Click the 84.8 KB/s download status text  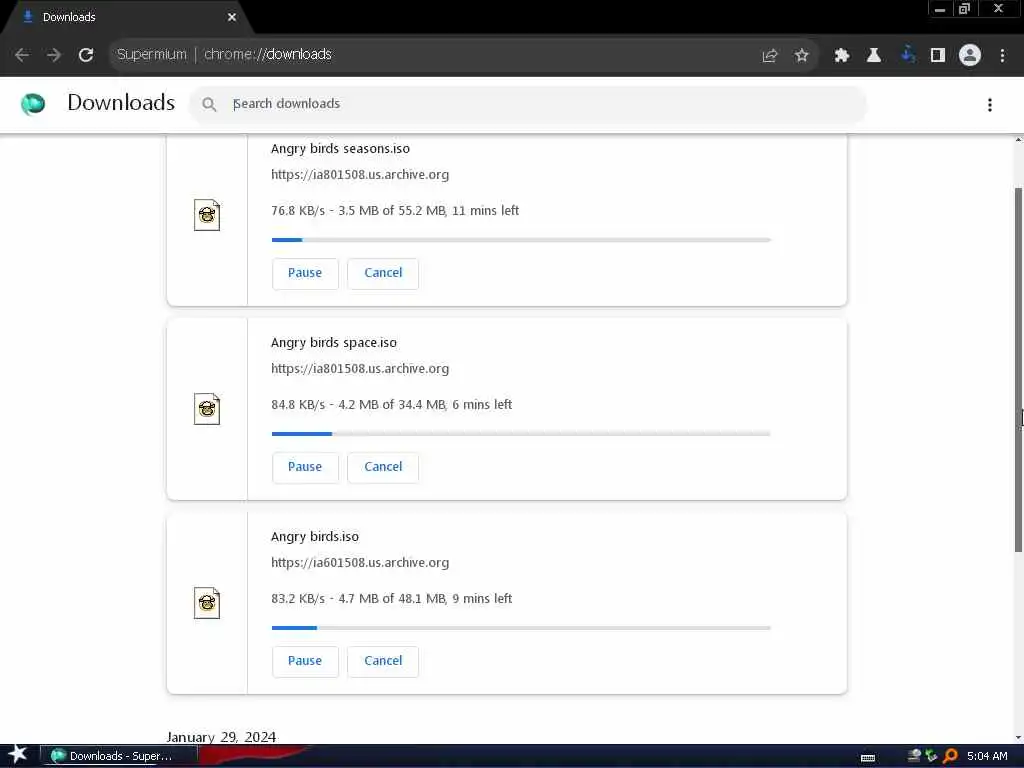pyautogui.click(x=391, y=404)
